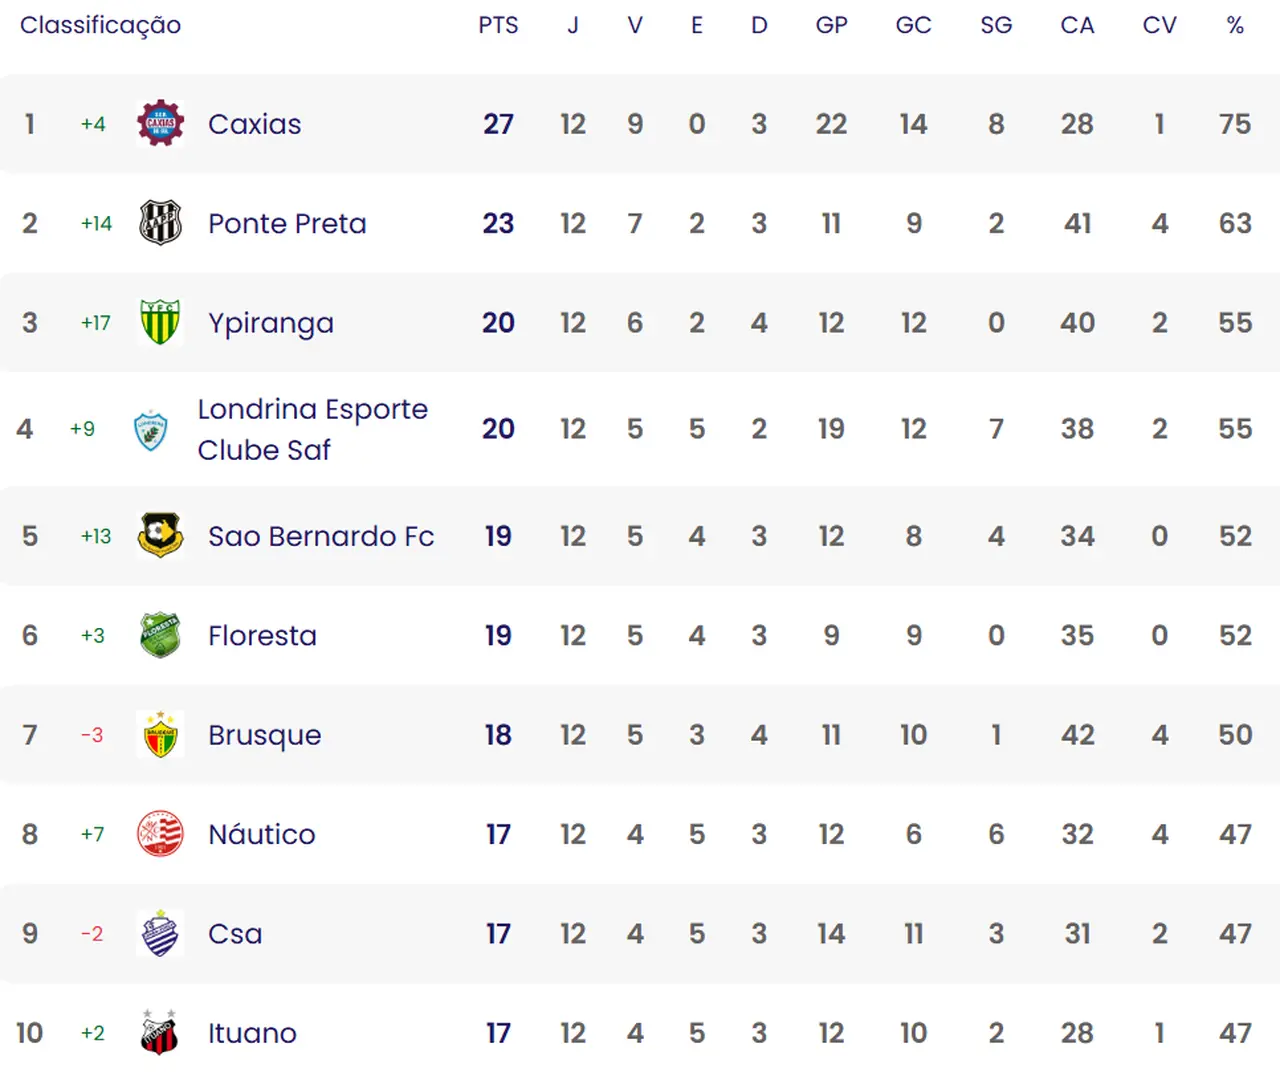1280x1072 pixels.
Task: Click the Ponte Preta crest icon
Action: point(160,223)
